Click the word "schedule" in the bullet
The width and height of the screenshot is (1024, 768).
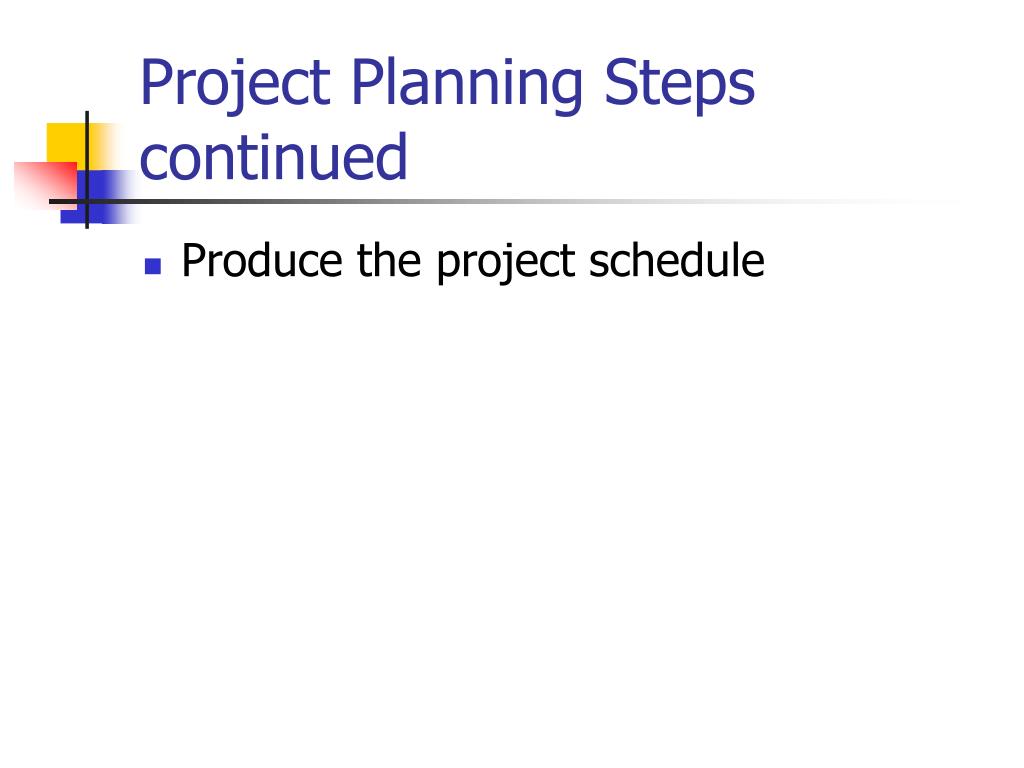pyautogui.click(x=677, y=260)
